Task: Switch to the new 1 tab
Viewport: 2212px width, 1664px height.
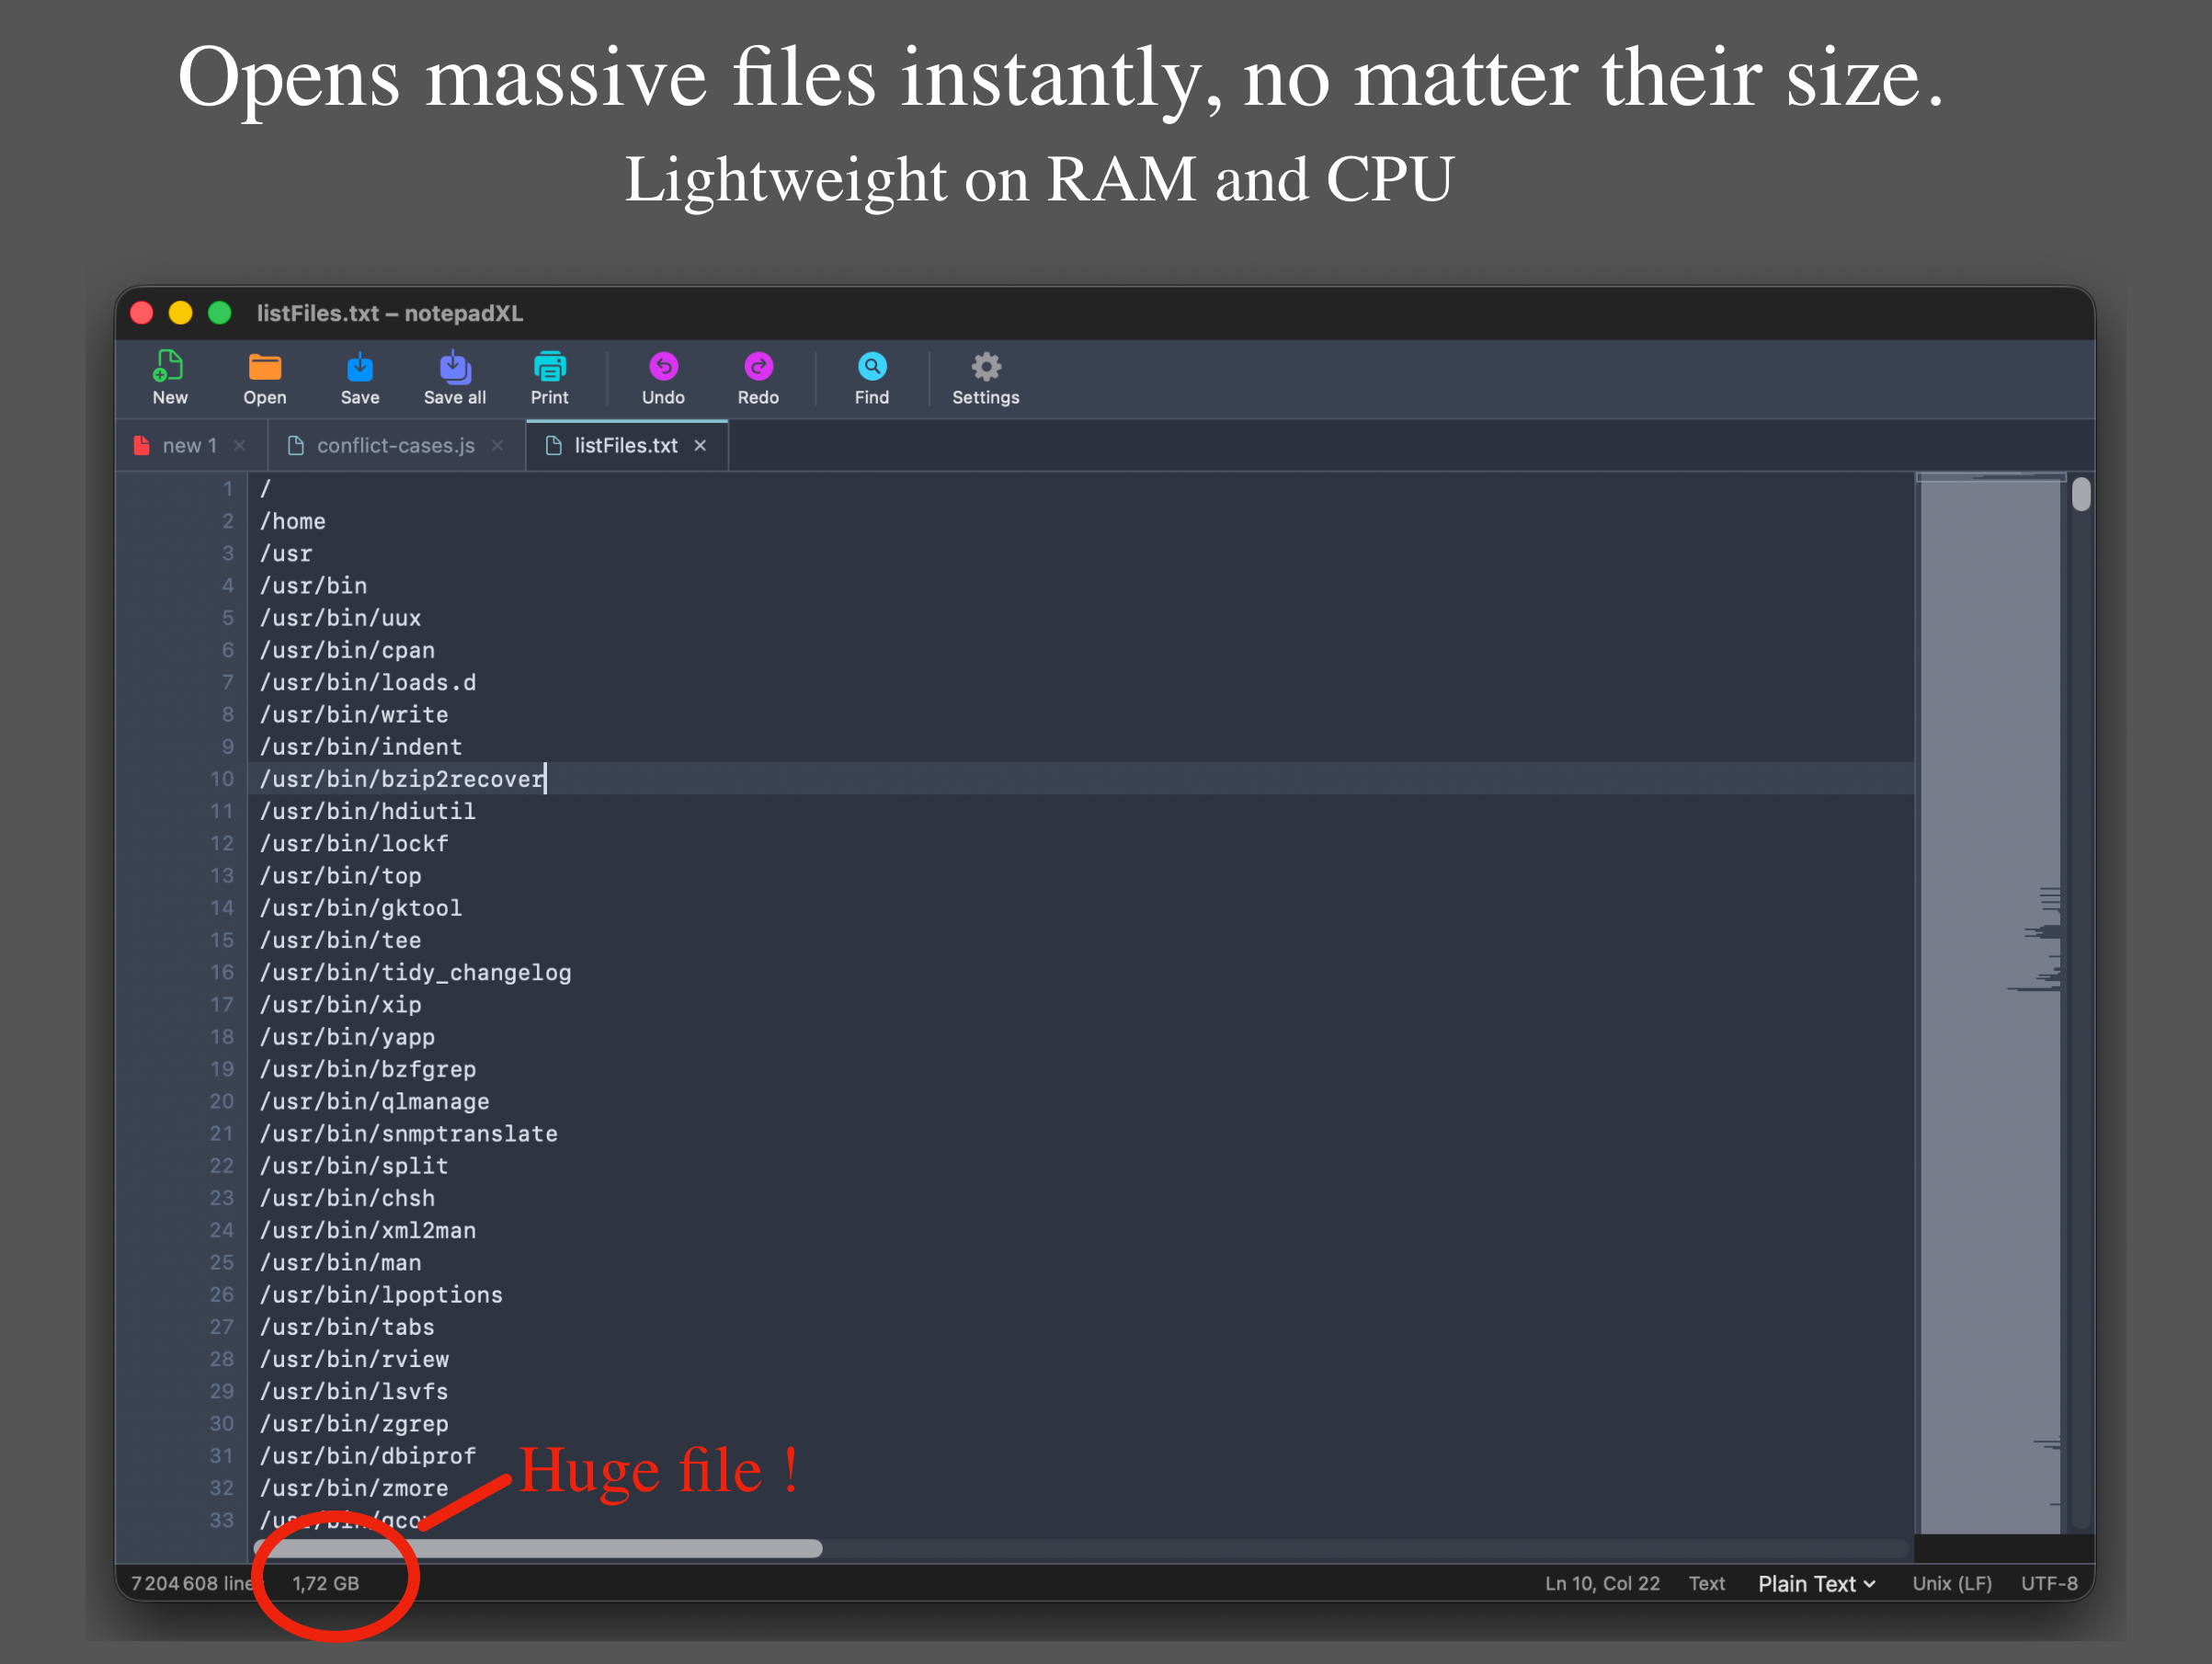Action: click(190, 446)
